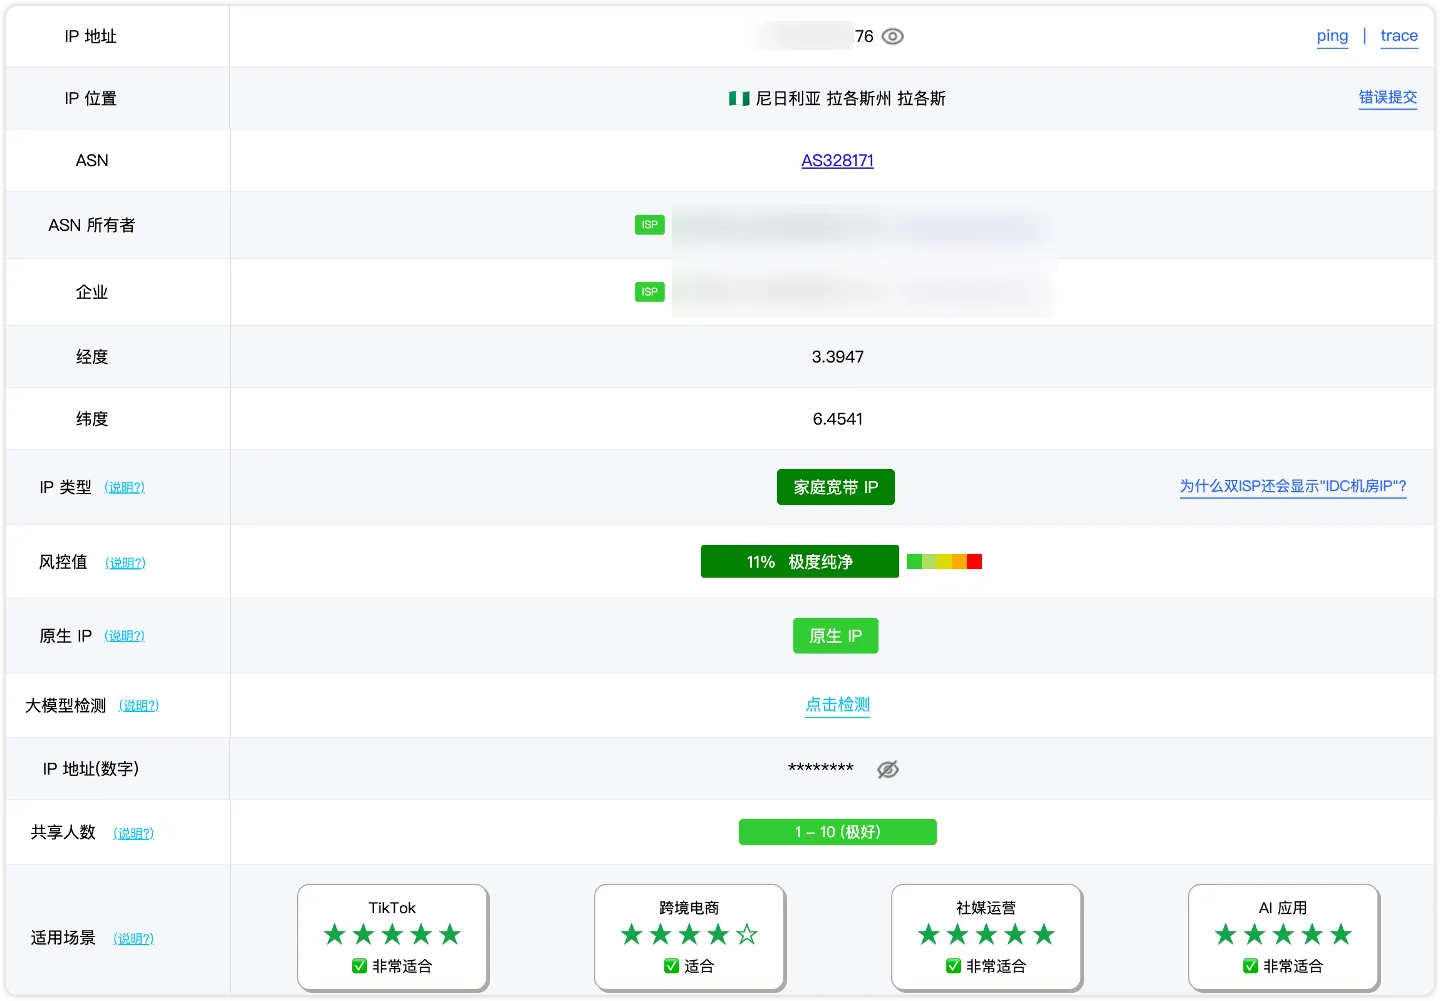Image resolution: width=1440 pixels, height=1001 pixels.
Task: Click the 1 – 10 (极好) shared users bar
Action: pyautogui.click(x=838, y=832)
